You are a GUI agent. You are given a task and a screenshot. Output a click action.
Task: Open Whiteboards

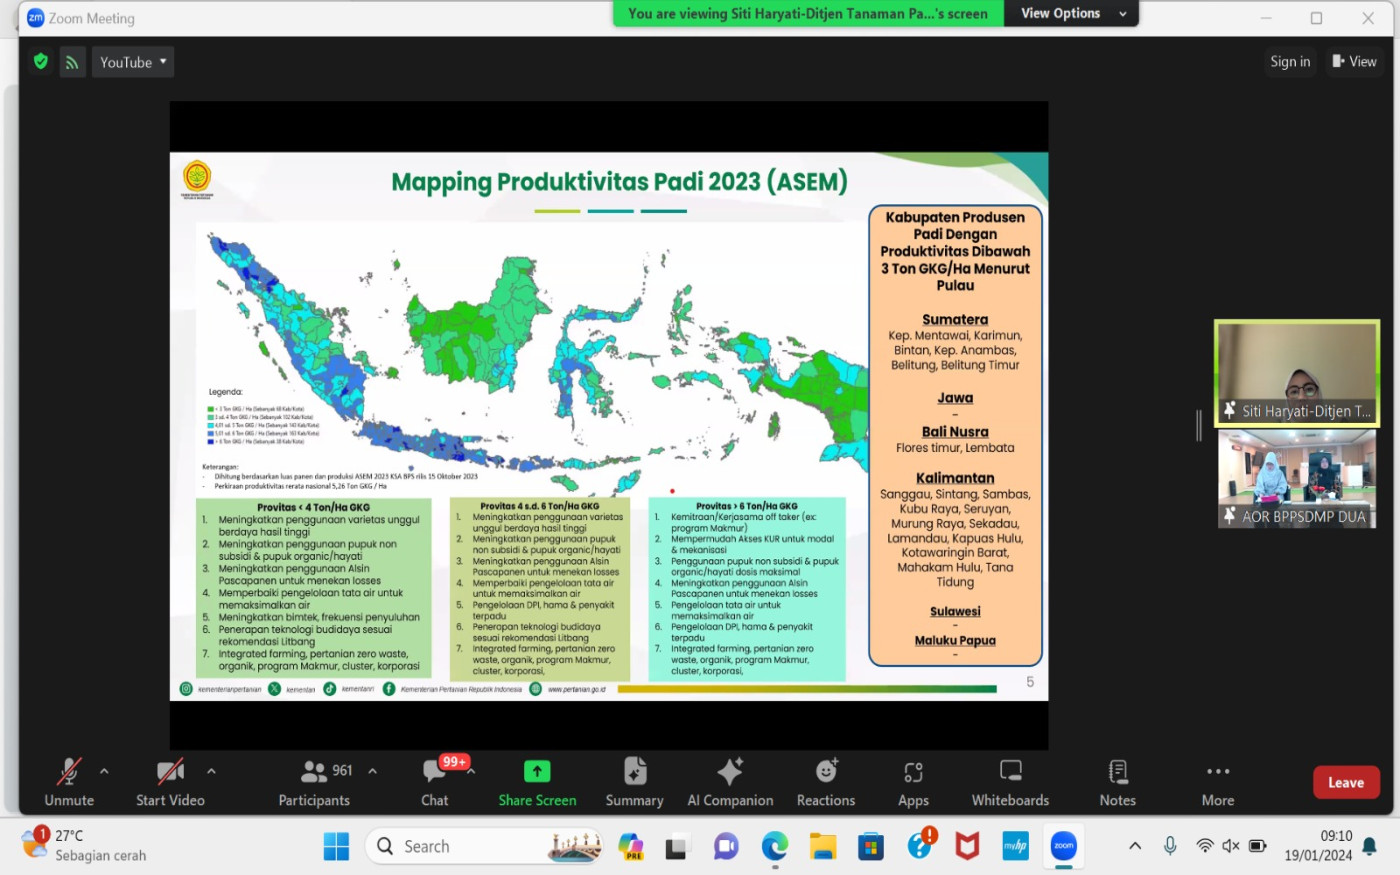(1010, 782)
